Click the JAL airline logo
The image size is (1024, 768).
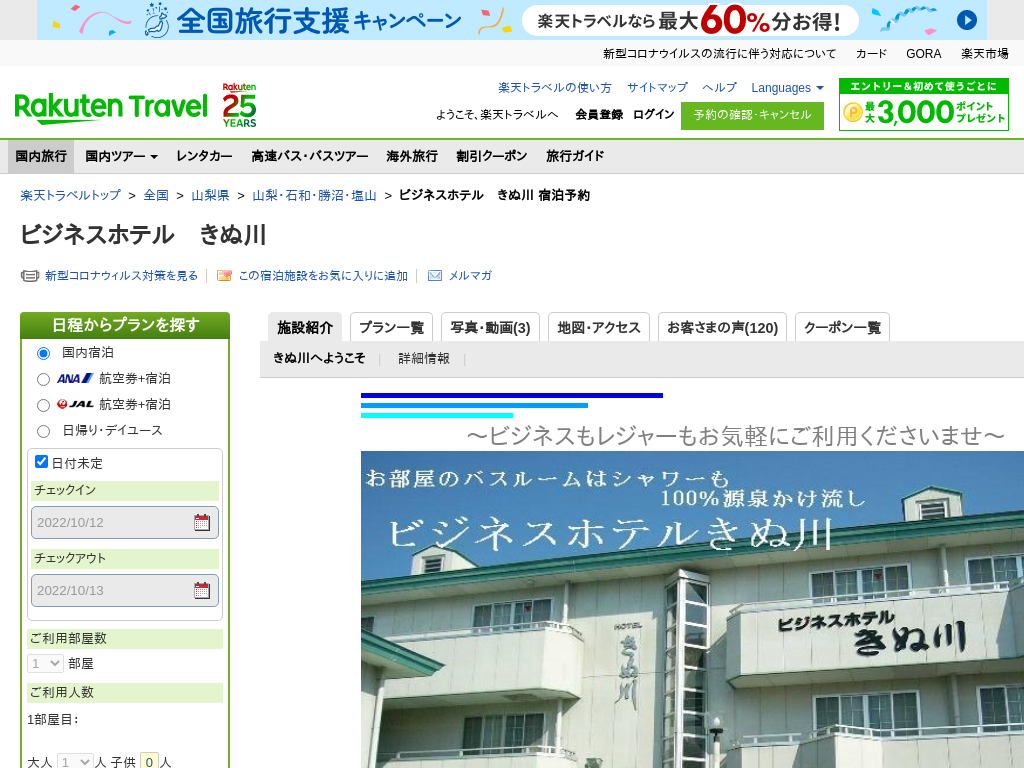point(75,404)
